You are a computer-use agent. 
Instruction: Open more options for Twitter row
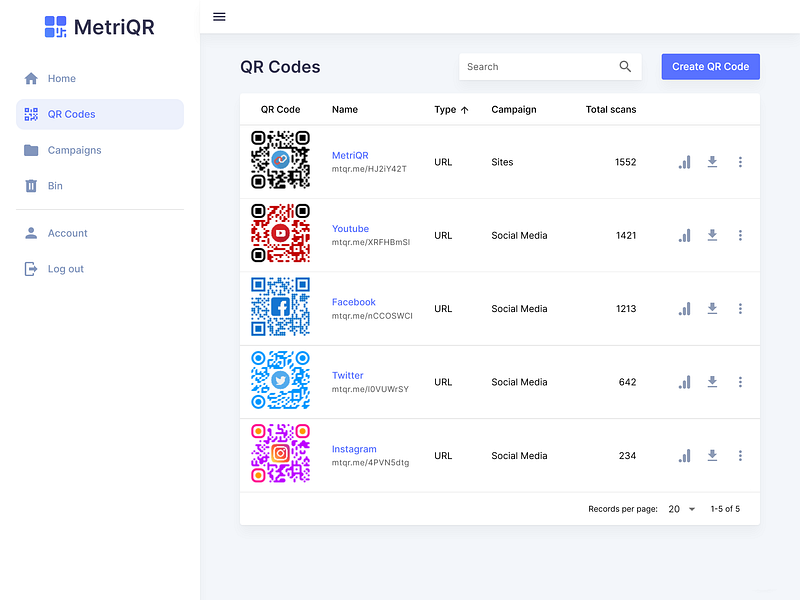click(x=740, y=382)
